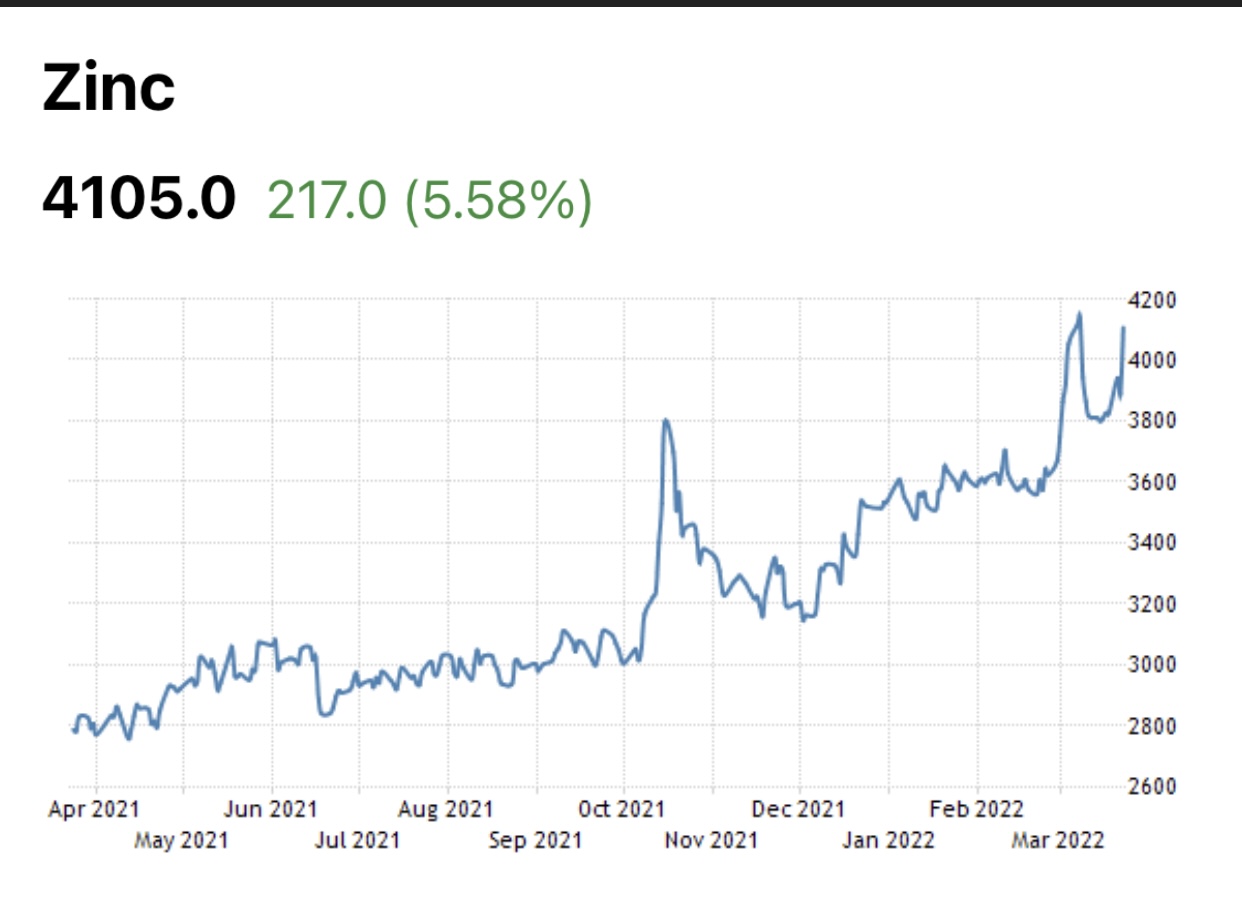Click the Mar 2022 axis label
This screenshot has height=920, width=1242.
pyautogui.click(x=1058, y=840)
